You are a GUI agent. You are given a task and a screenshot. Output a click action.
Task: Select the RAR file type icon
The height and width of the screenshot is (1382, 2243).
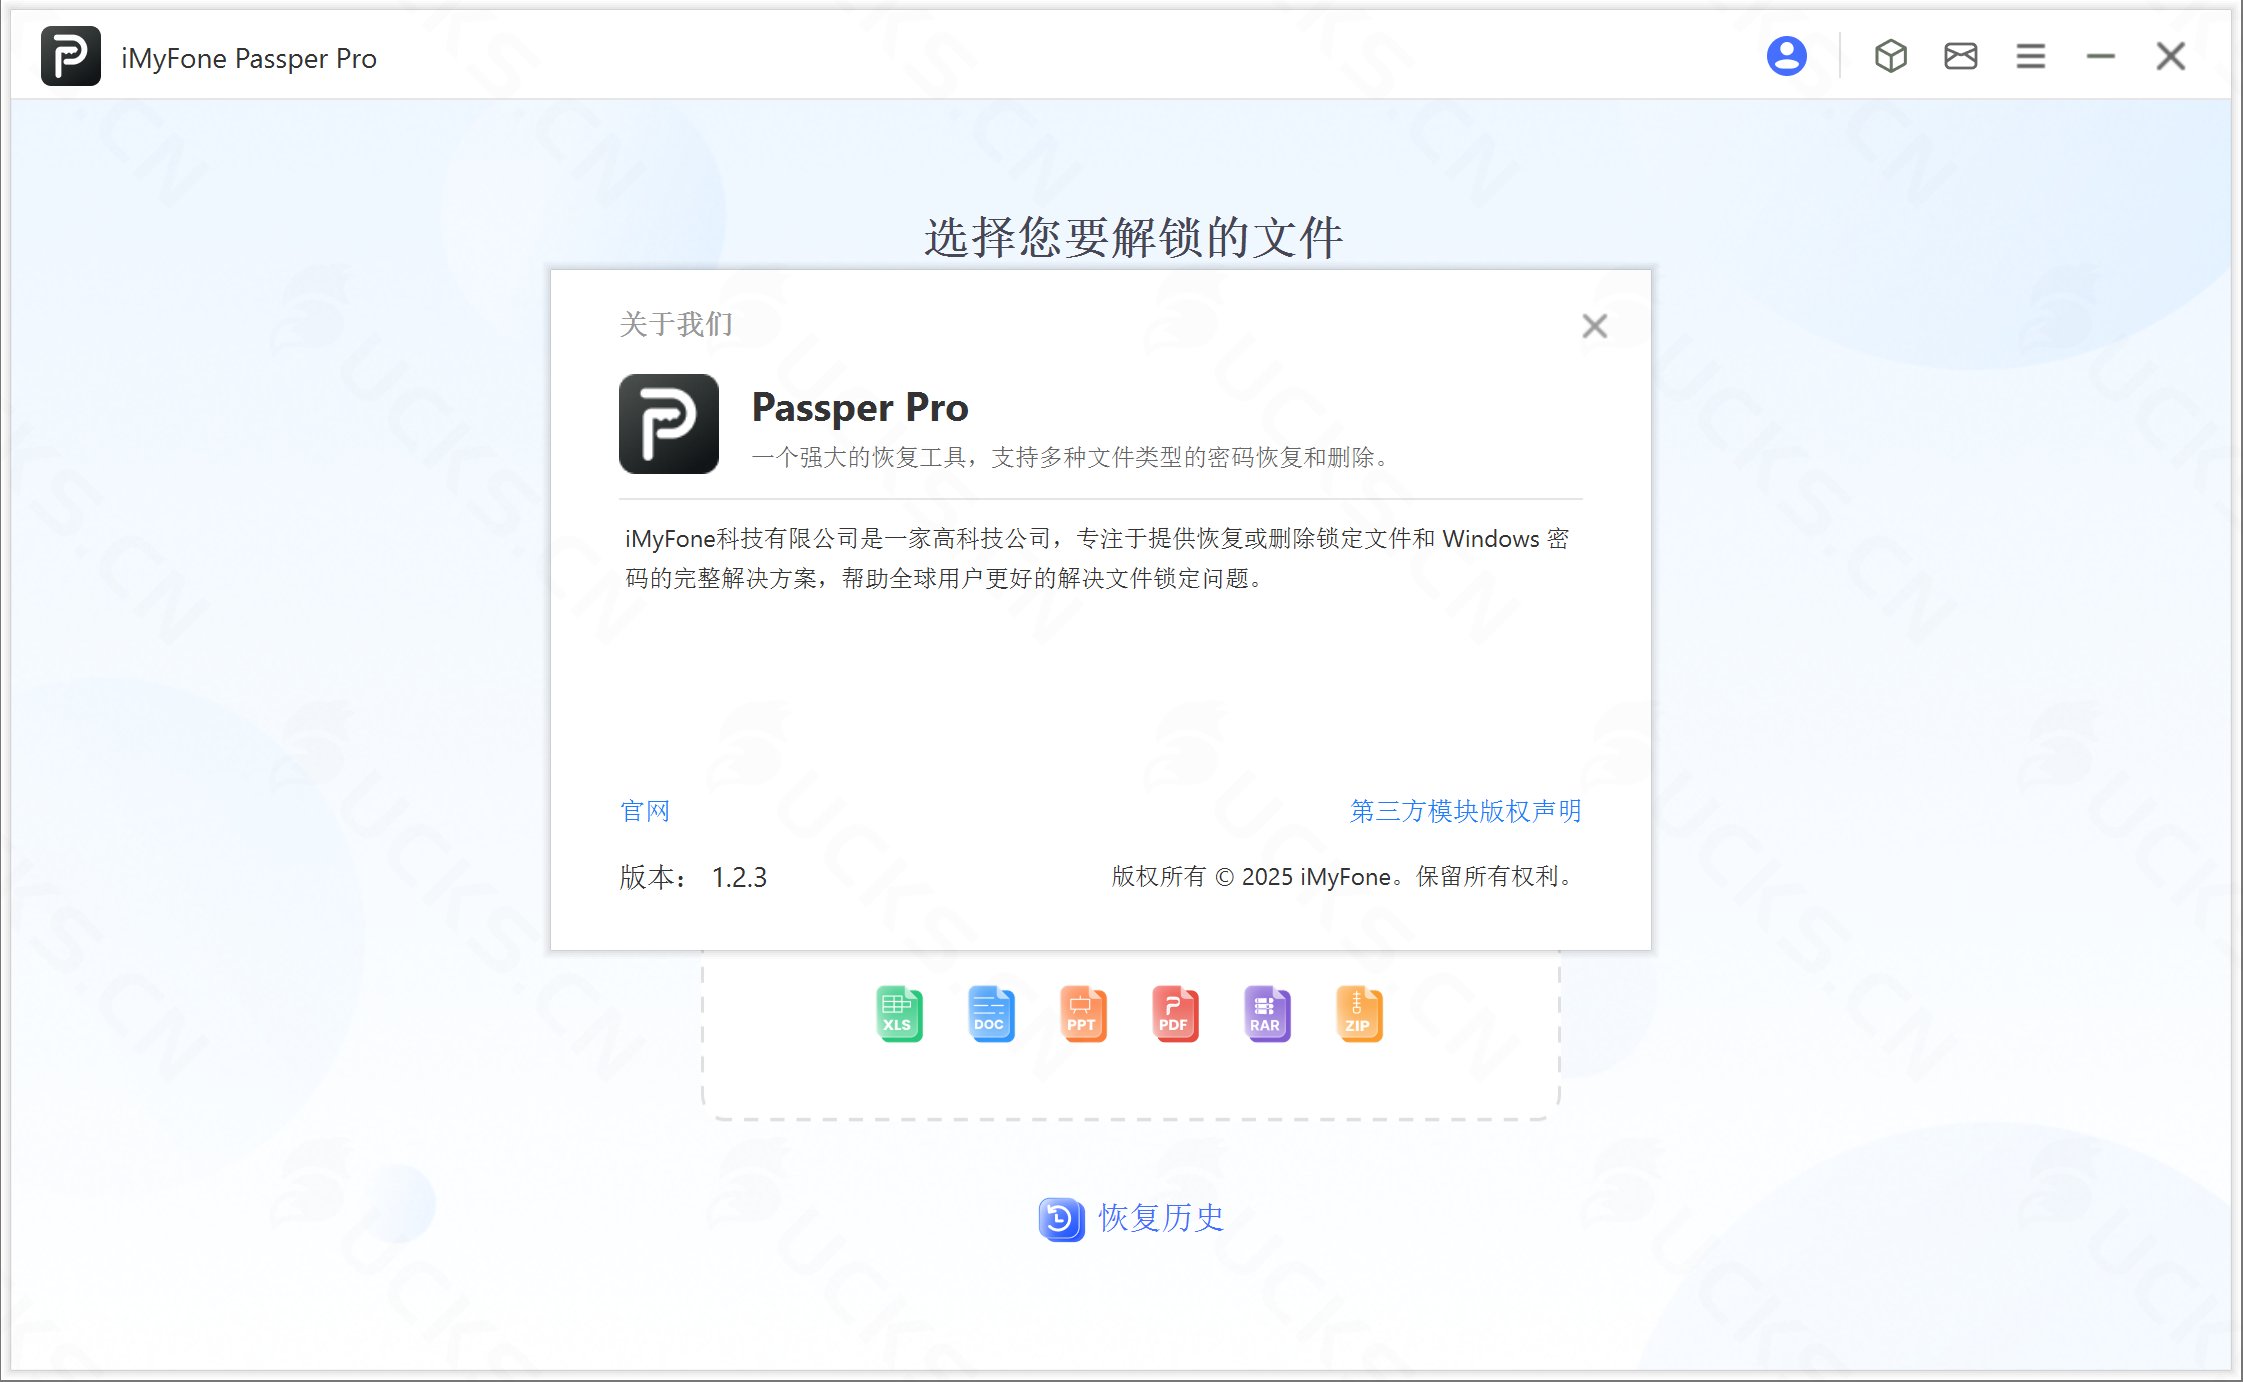(1267, 1014)
